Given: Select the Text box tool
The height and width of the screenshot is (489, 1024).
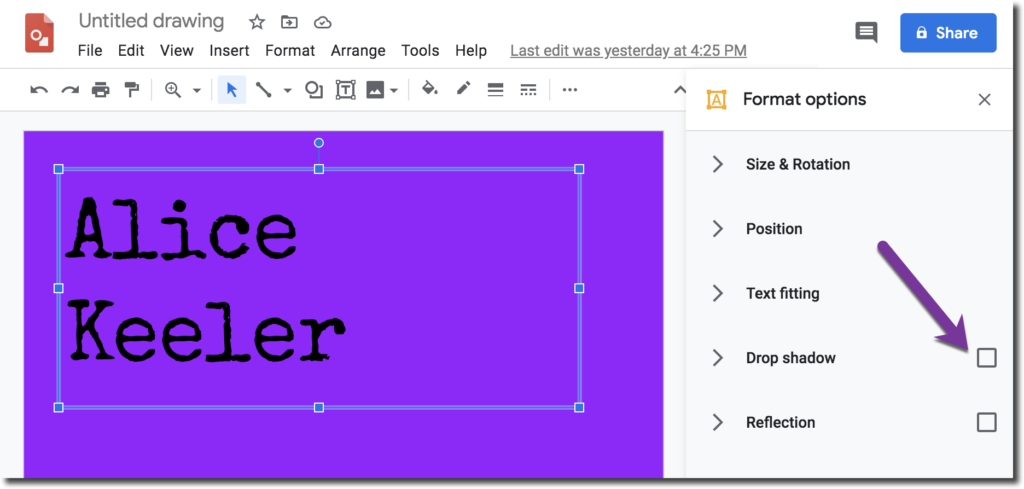Looking at the screenshot, I should 345,90.
